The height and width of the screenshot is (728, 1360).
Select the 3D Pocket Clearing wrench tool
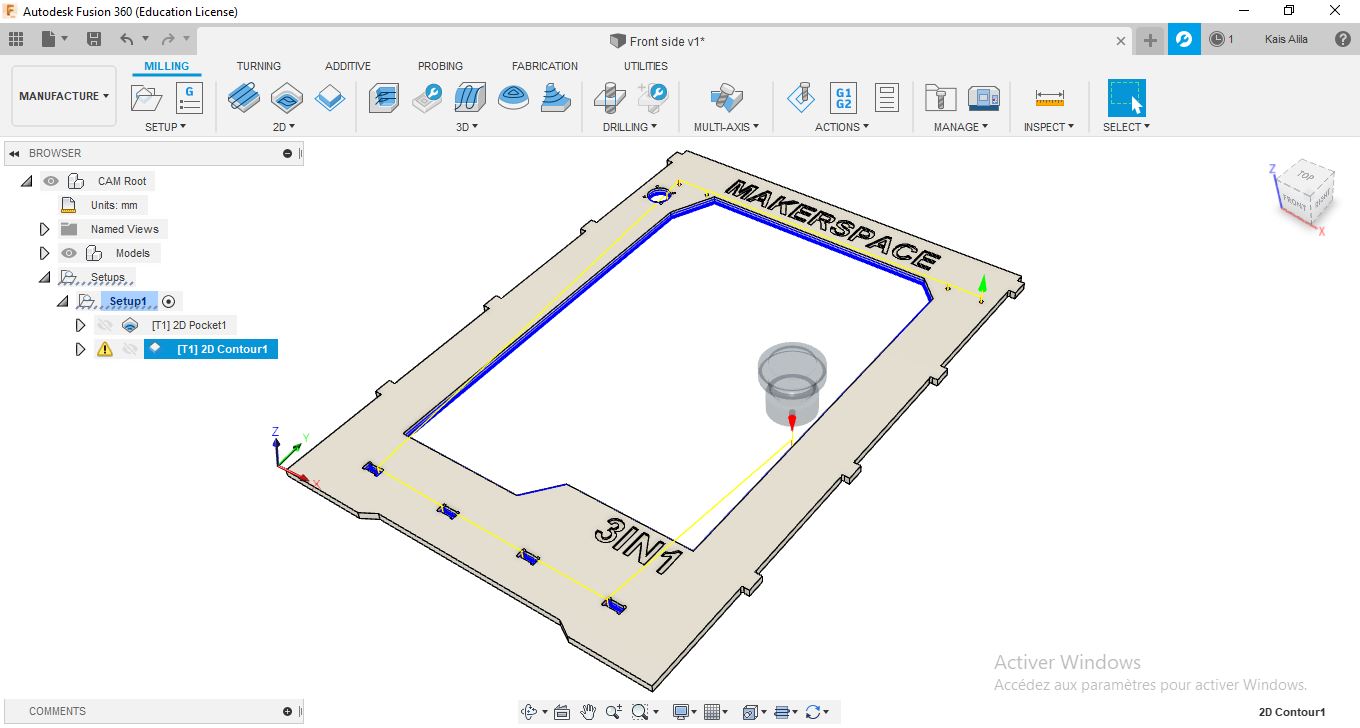428,98
